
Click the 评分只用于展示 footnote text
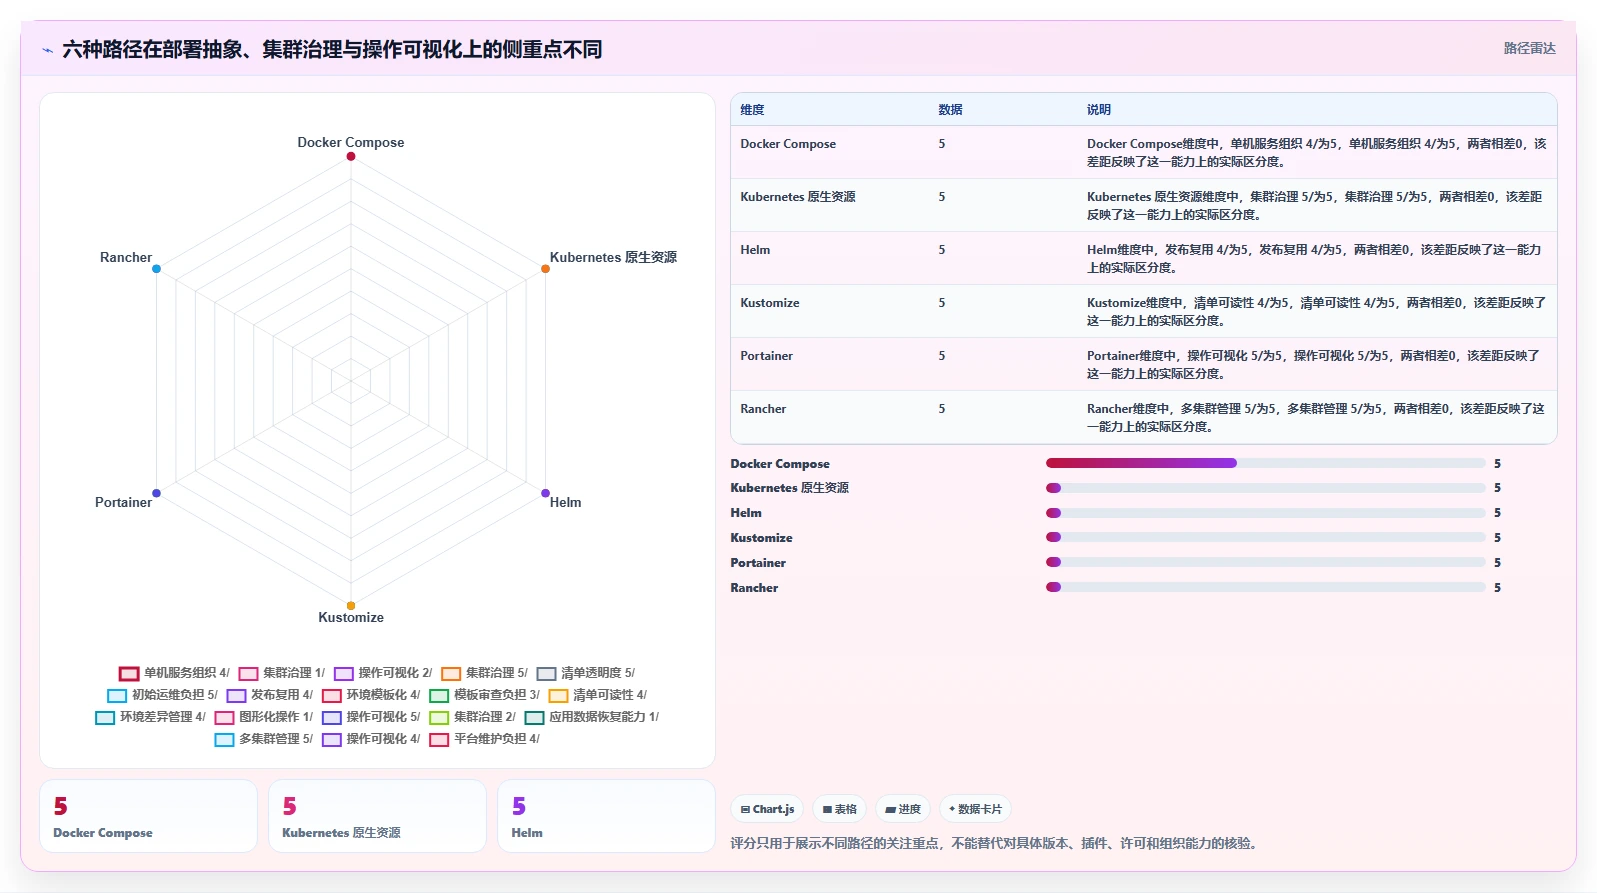tap(993, 843)
